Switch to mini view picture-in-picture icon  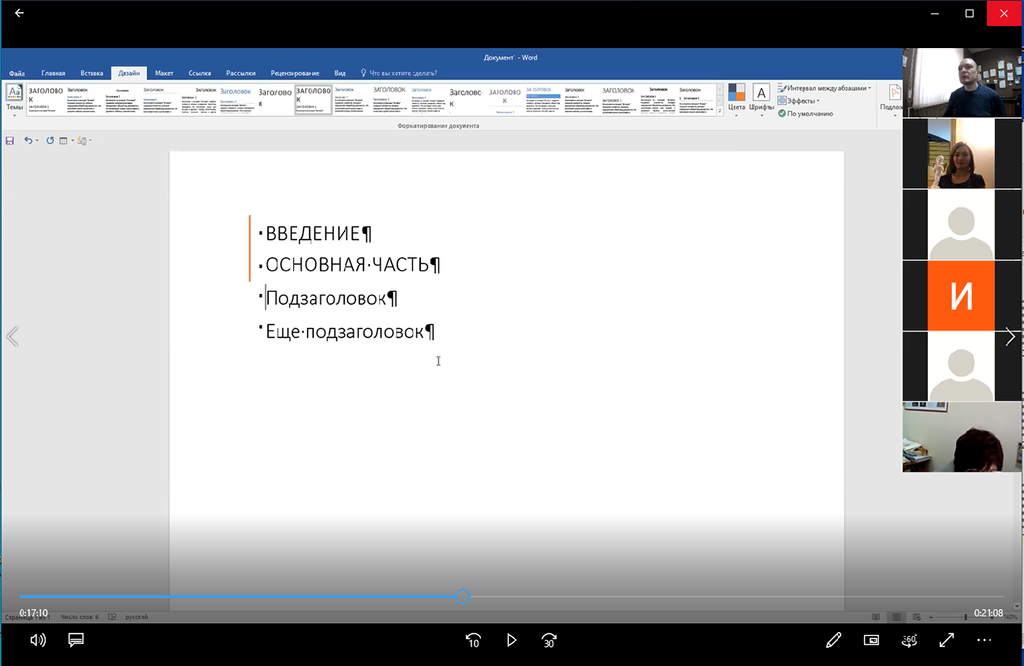pos(871,641)
